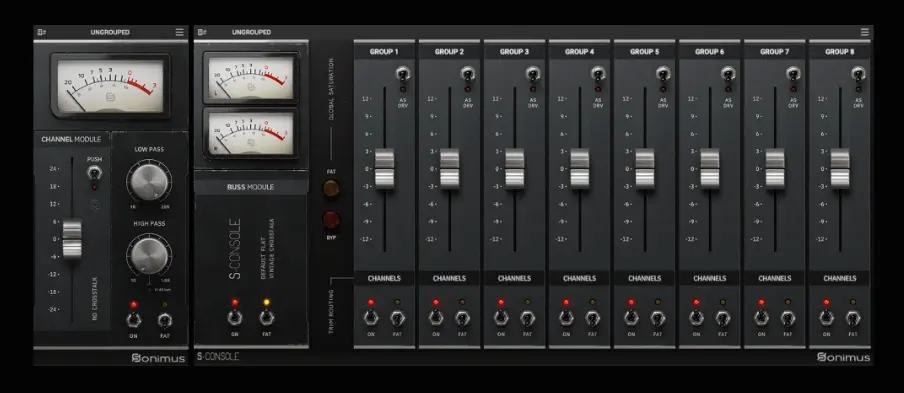Open hamburger menu in Buss Module window

tap(864, 32)
